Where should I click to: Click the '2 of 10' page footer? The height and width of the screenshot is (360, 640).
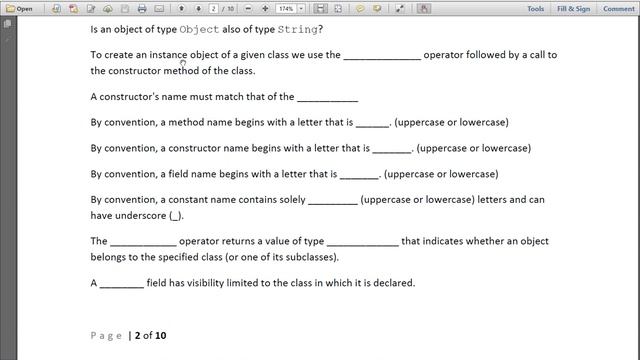(151, 336)
